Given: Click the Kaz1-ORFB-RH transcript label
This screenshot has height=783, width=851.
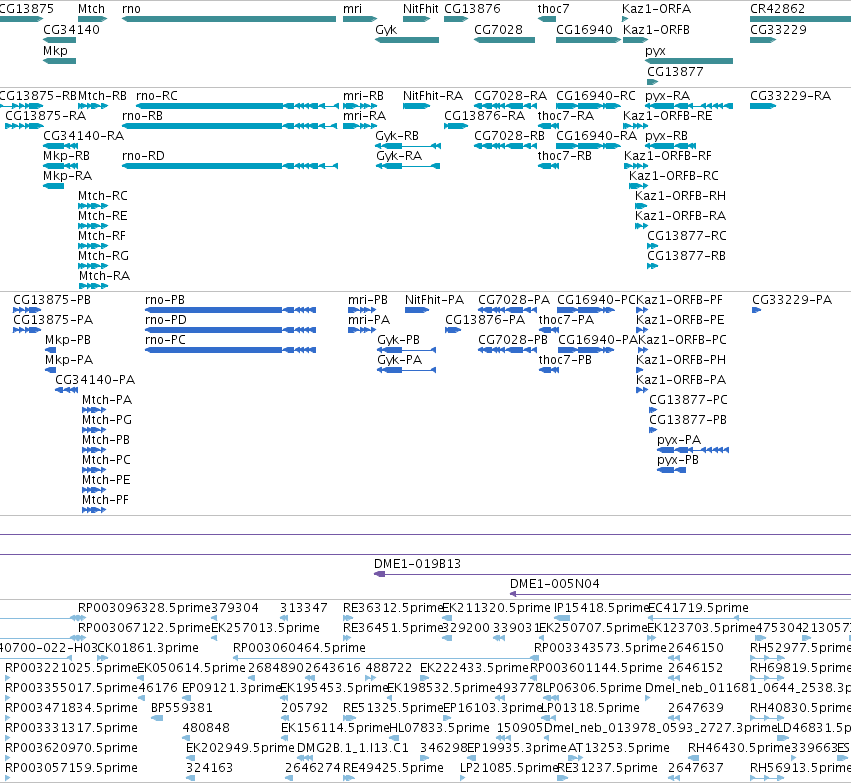Looking at the screenshot, I should (x=680, y=195).
